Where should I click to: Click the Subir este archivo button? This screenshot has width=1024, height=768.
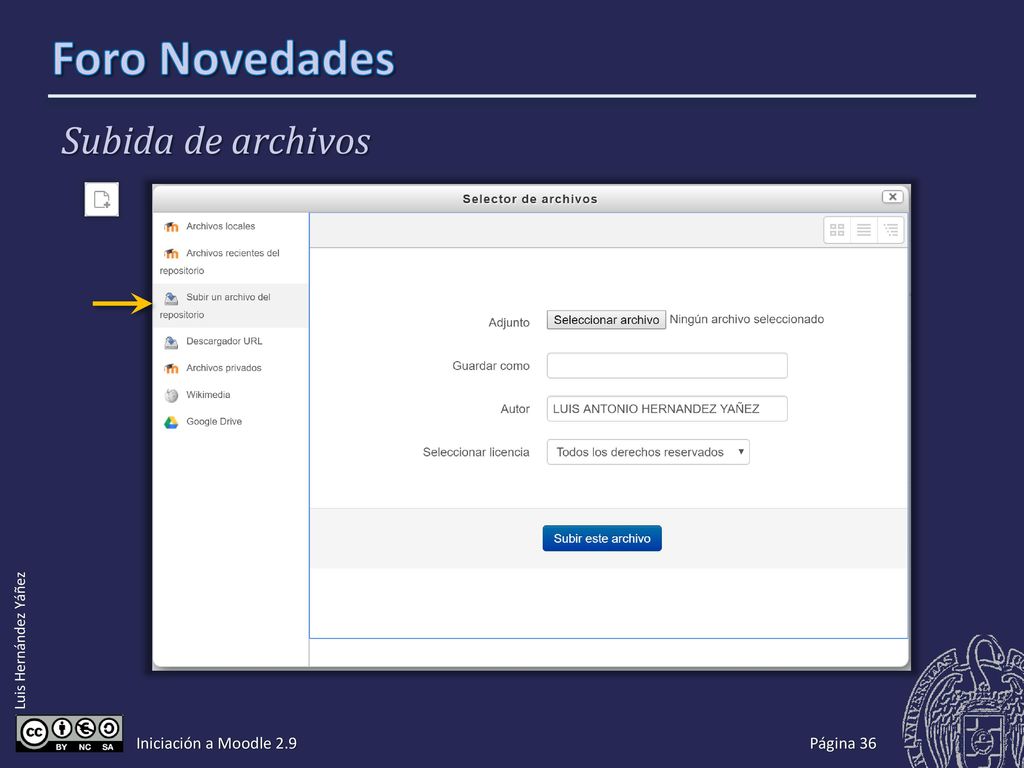[602, 538]
